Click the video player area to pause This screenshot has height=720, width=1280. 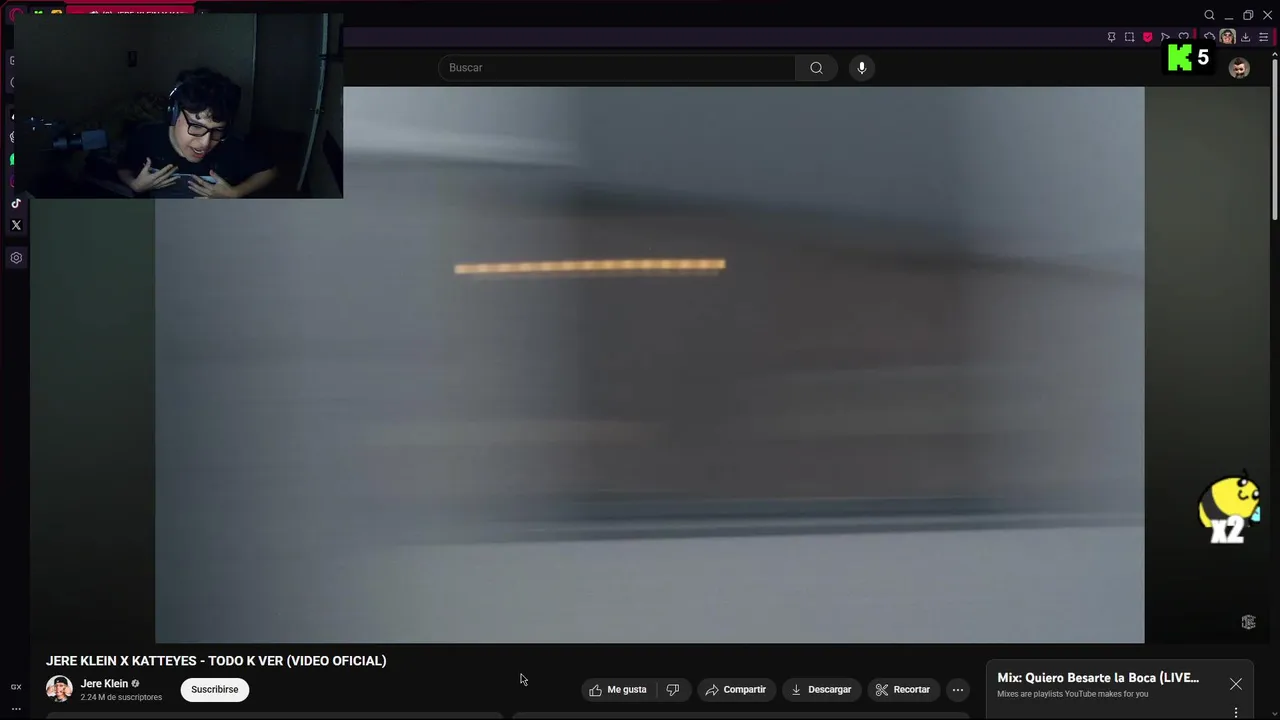650,365
